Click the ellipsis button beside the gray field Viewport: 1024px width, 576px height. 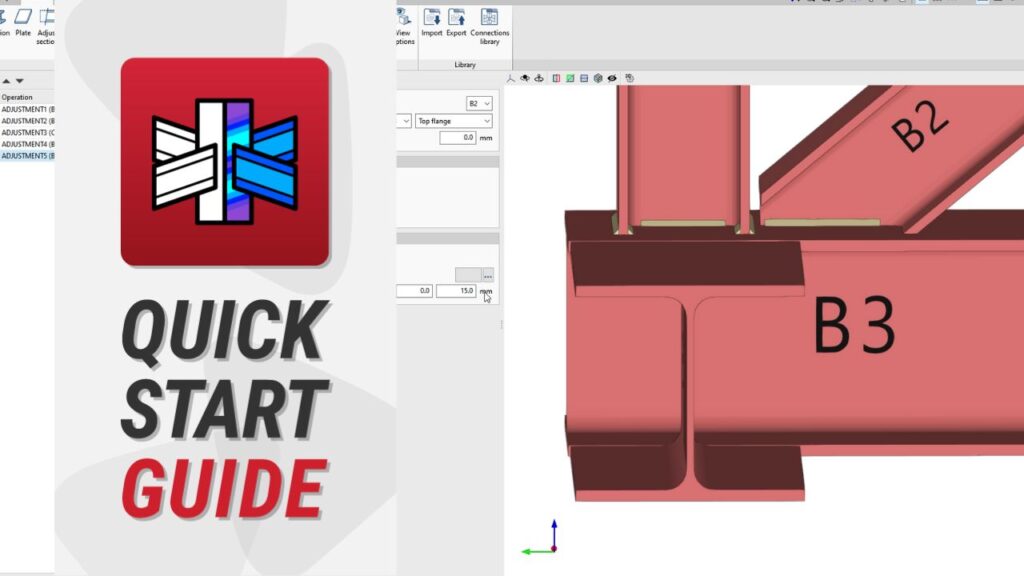coord(488,274)
